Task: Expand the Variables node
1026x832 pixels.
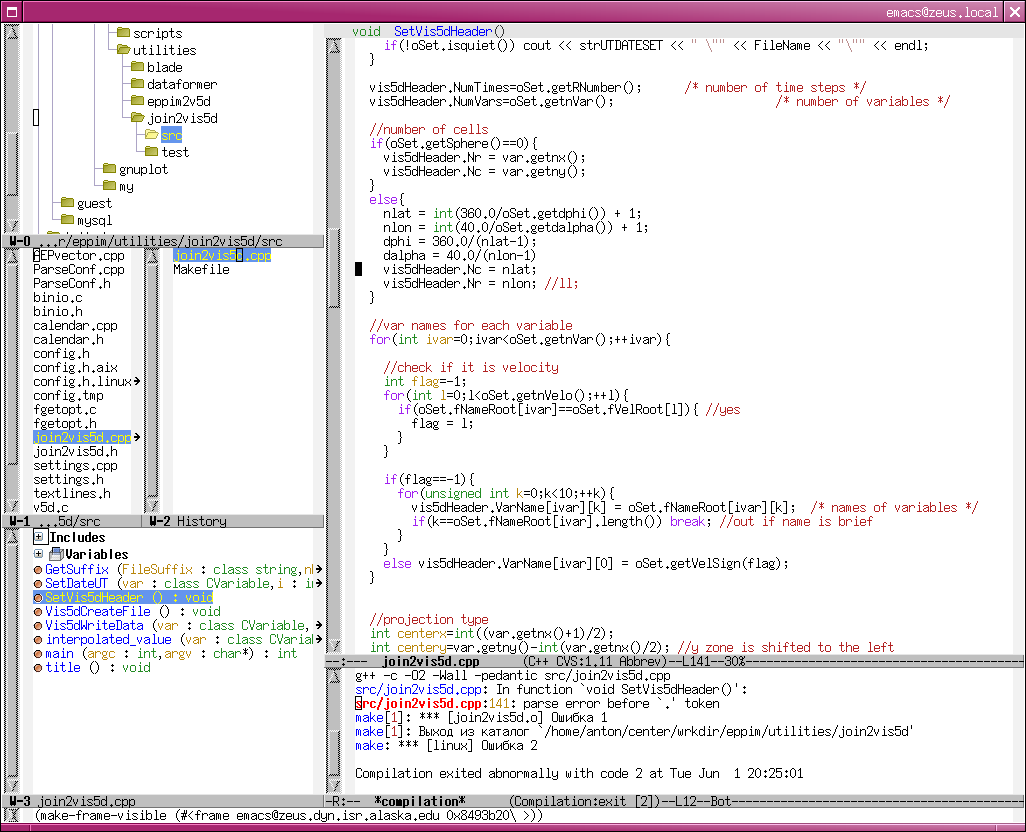Action: (x=39, y=554)
